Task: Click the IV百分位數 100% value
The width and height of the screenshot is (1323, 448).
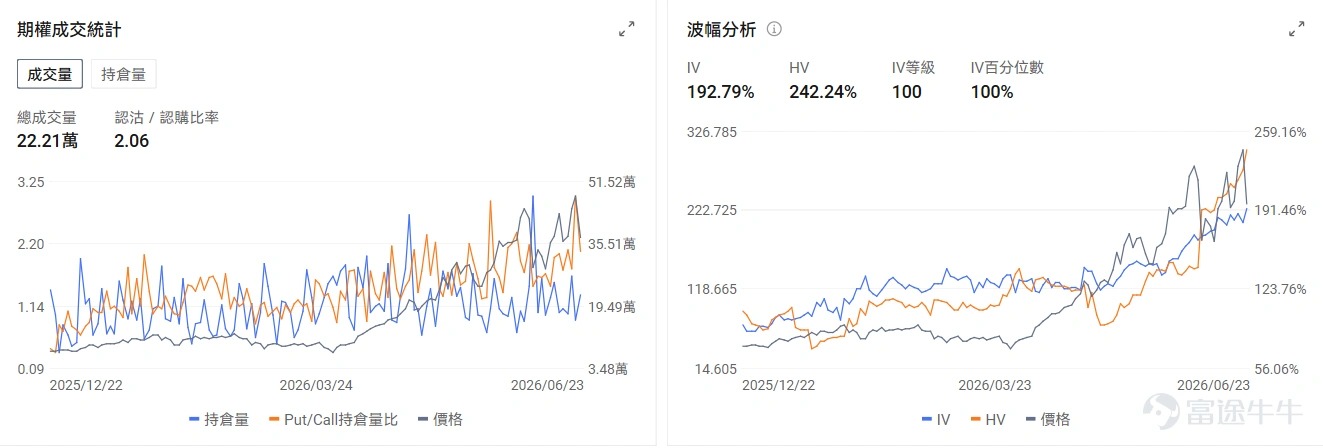Action: pyautogui.click(x=992, y=92)
